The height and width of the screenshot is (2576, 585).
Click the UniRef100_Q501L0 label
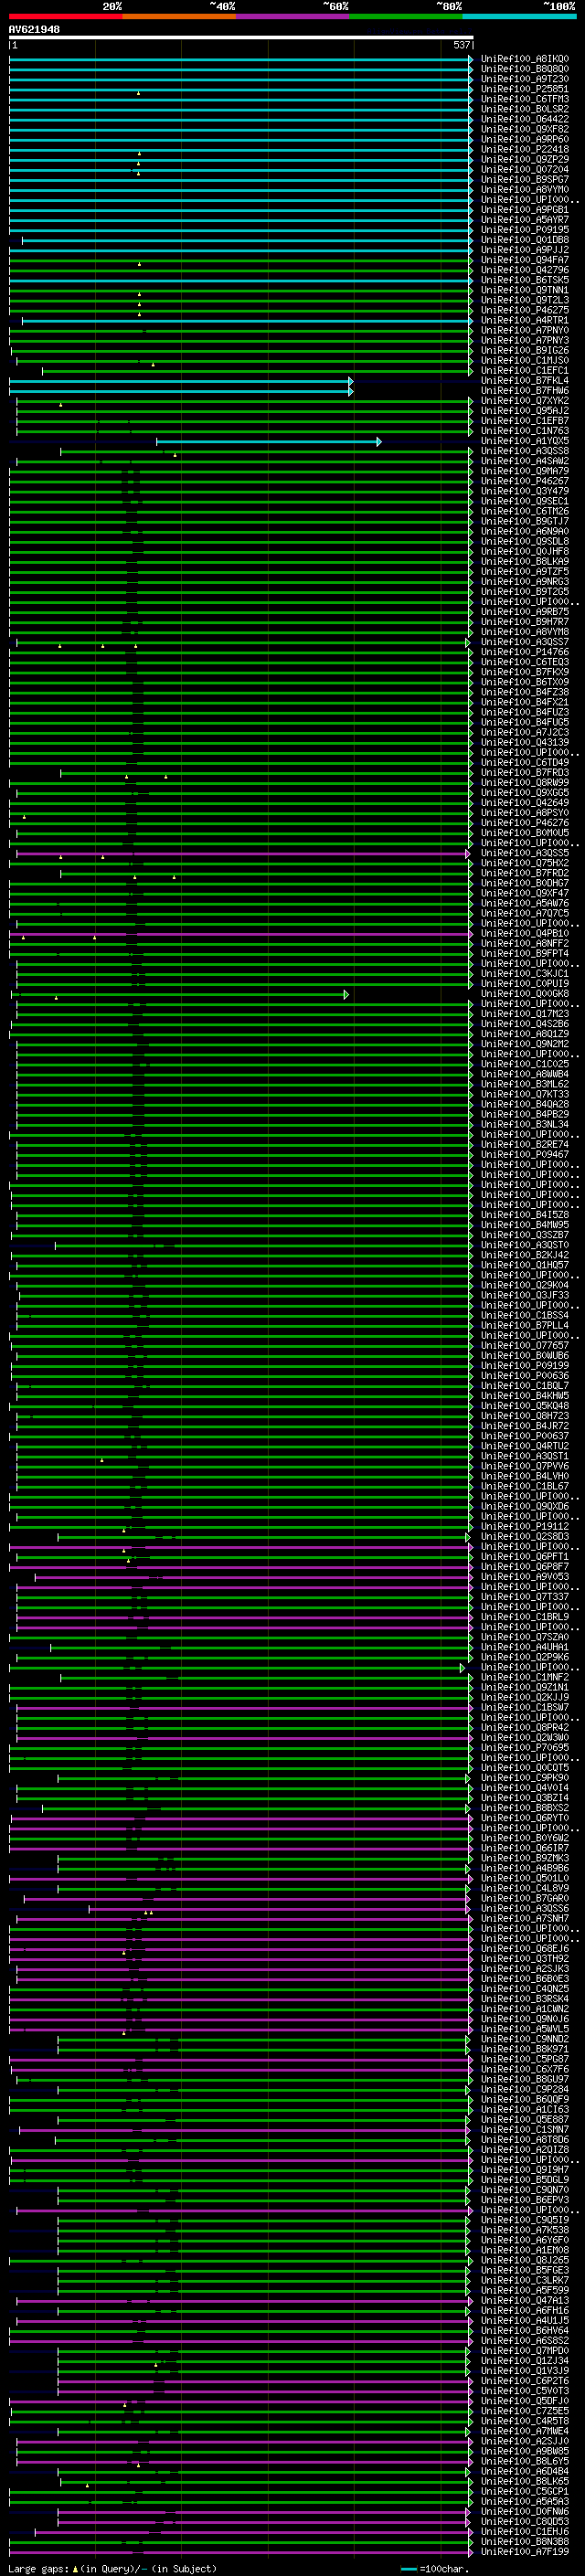pyautogui.click(x=525, y=1879)
